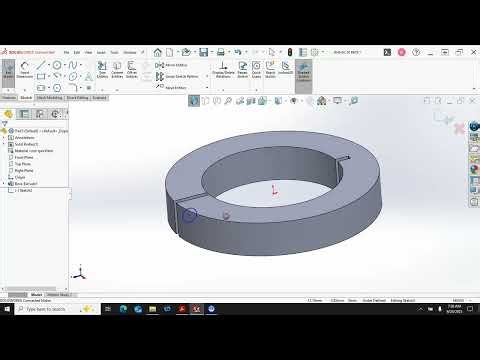Open the Slot tool dropdown arrow

pyautogui.click(x=49, y=88)
